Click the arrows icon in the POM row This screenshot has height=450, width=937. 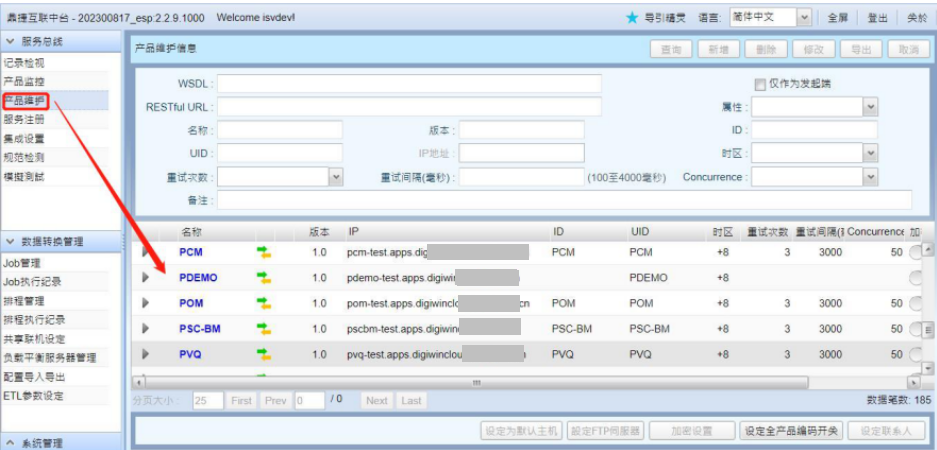click(x=264, y=303)
